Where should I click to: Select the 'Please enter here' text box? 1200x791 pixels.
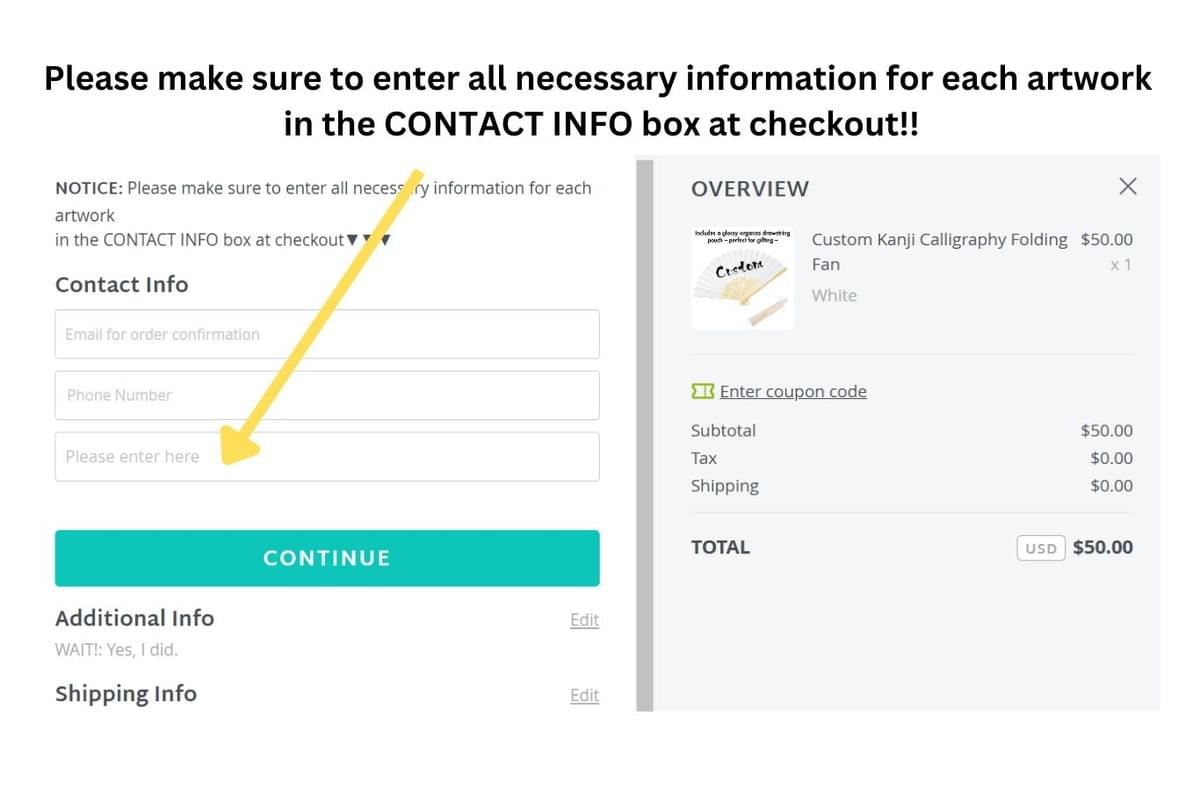click(x=327, y=456)
